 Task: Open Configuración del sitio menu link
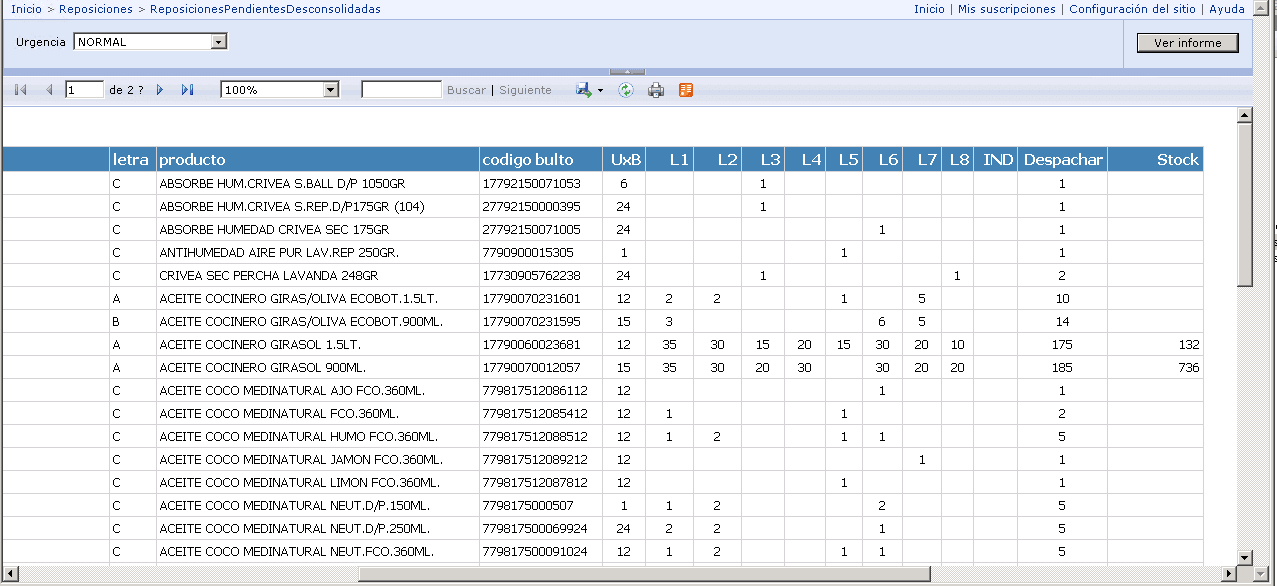1132,9
